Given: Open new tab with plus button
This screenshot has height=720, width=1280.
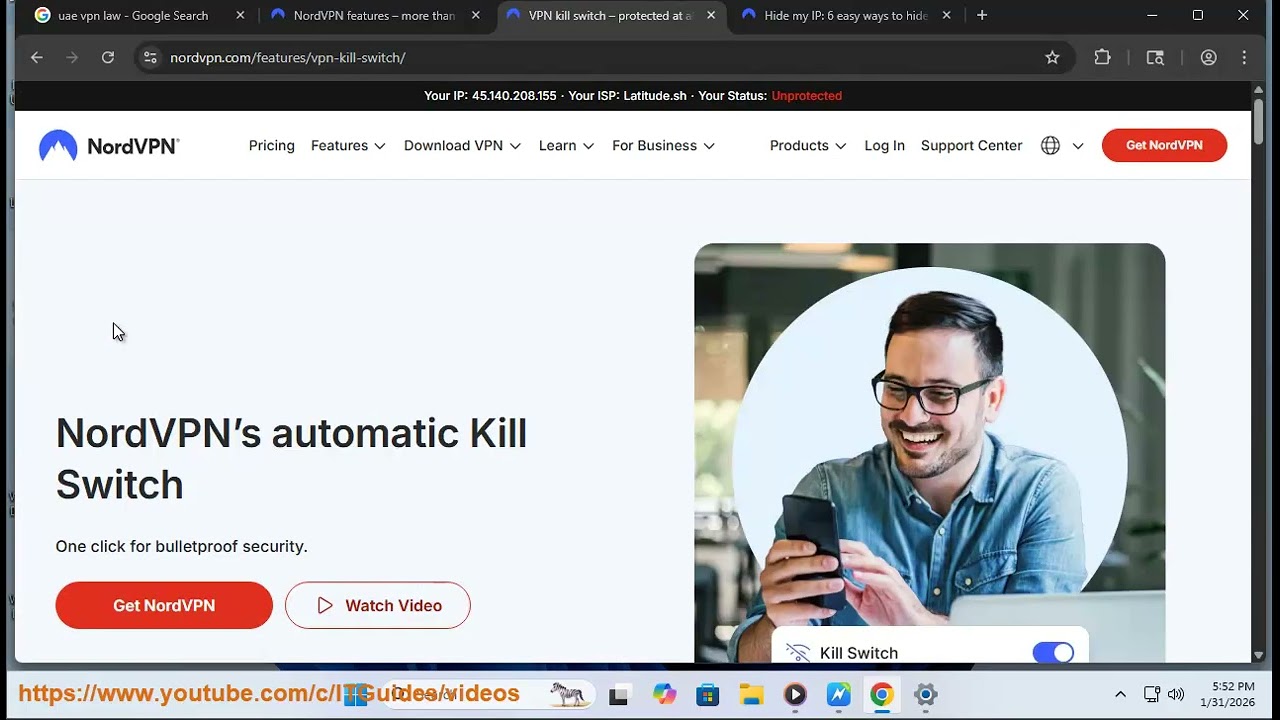Looking at the screenshot, I should (x=982, y=15).
